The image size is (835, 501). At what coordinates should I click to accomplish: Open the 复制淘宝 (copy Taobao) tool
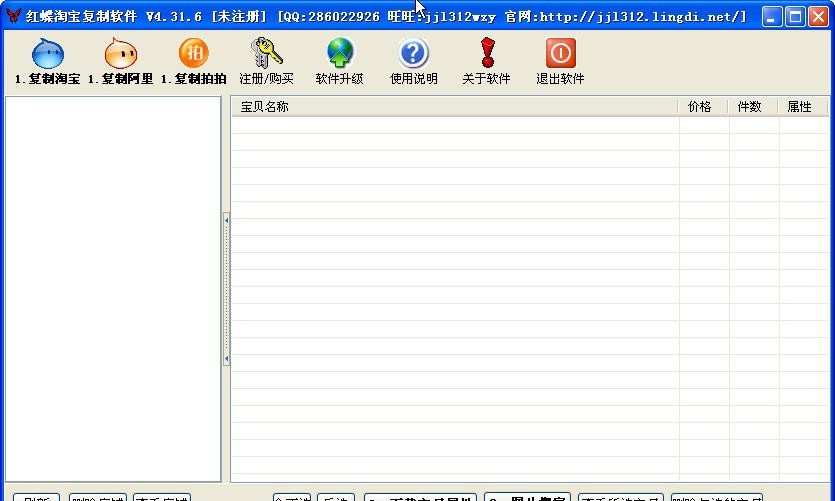point(48,61)
